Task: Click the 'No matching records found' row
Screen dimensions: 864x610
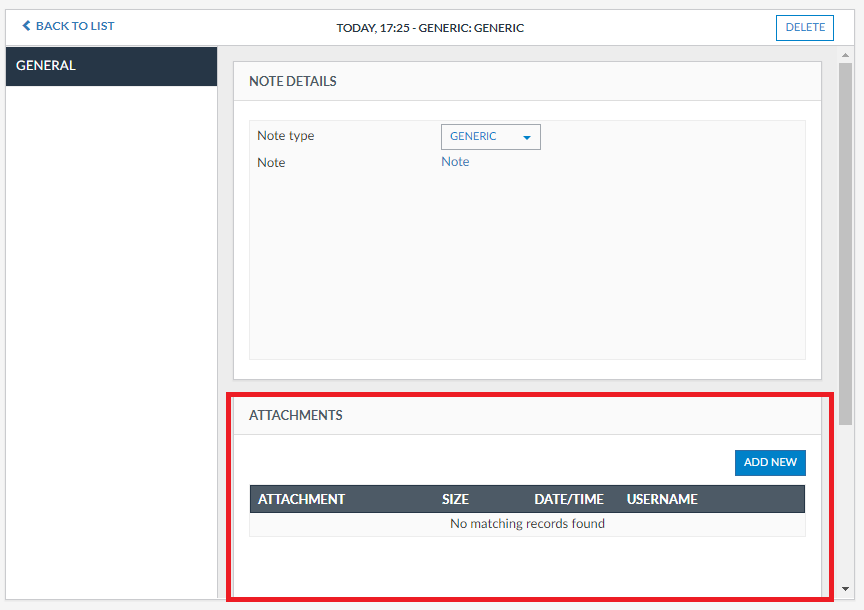Action: point(527,524)
